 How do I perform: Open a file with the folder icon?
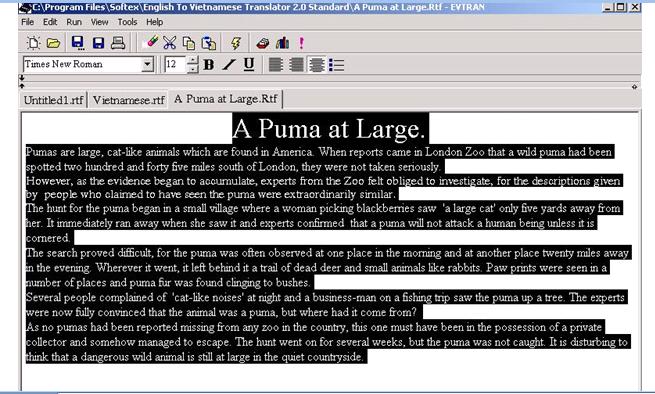(x=53, y=43)
